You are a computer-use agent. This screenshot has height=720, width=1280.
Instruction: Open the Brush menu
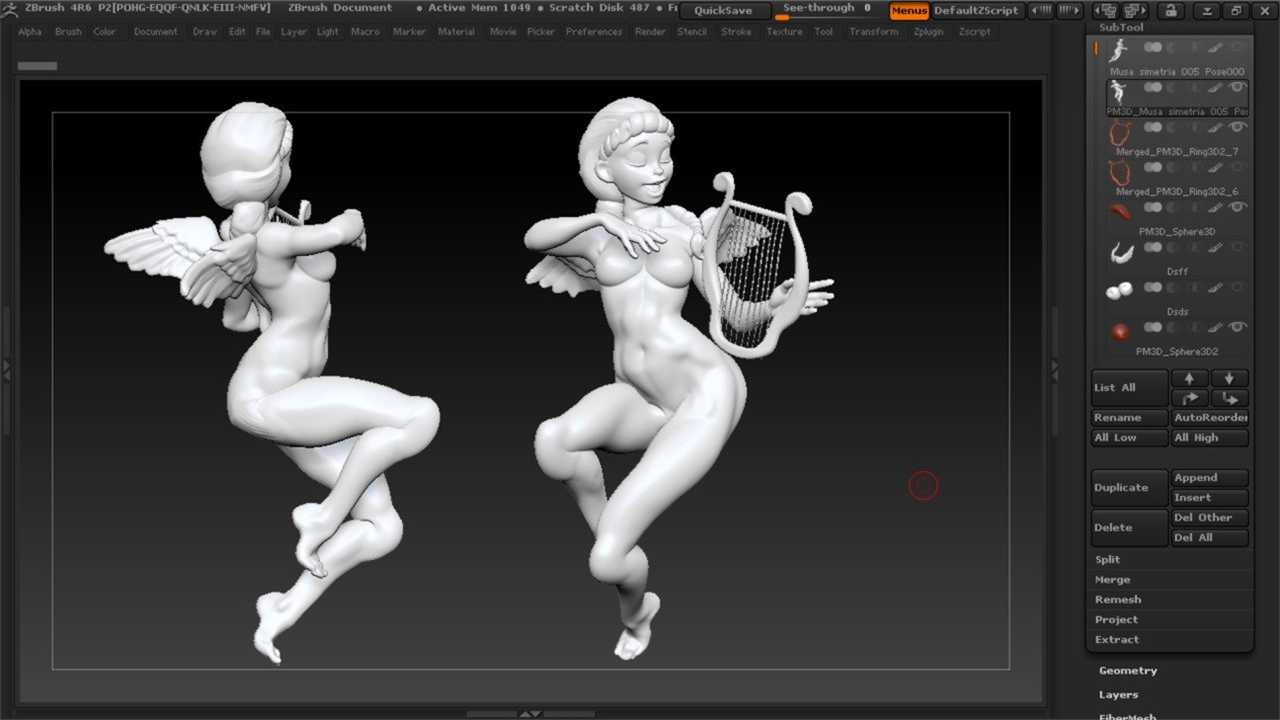click(68, 32)
